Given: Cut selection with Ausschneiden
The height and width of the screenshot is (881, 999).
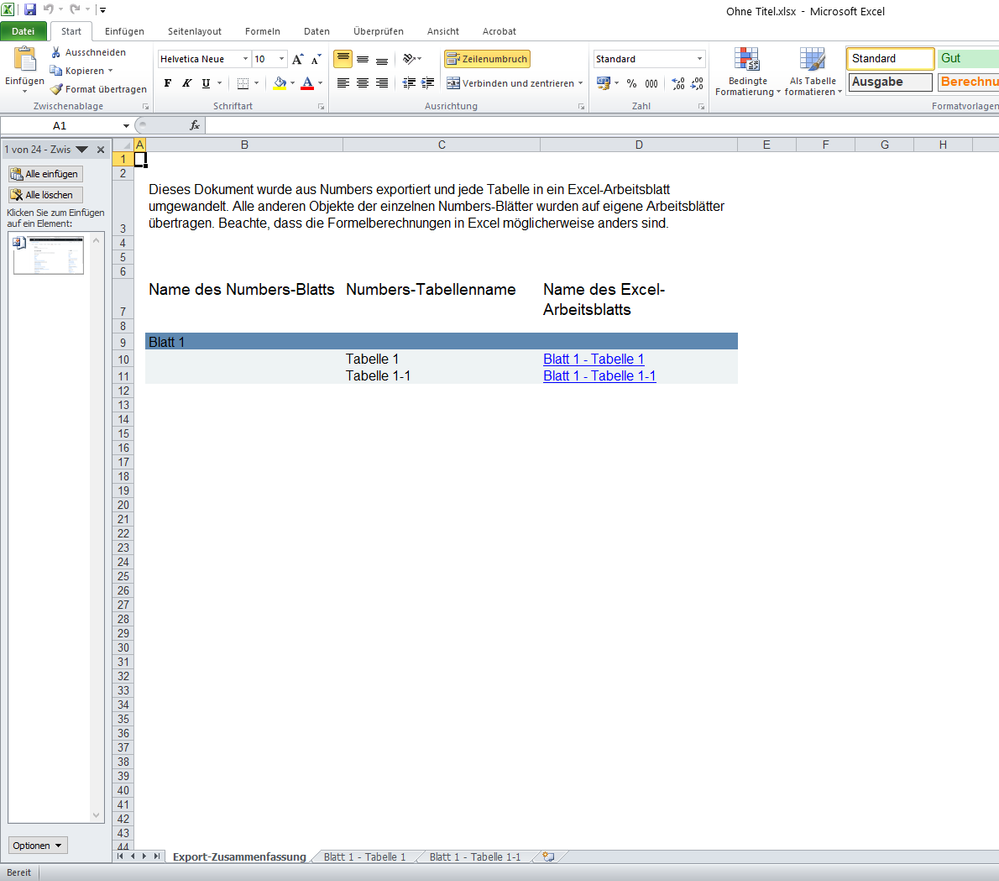Looking at the screenshot, I should click(x=89, y=52).
